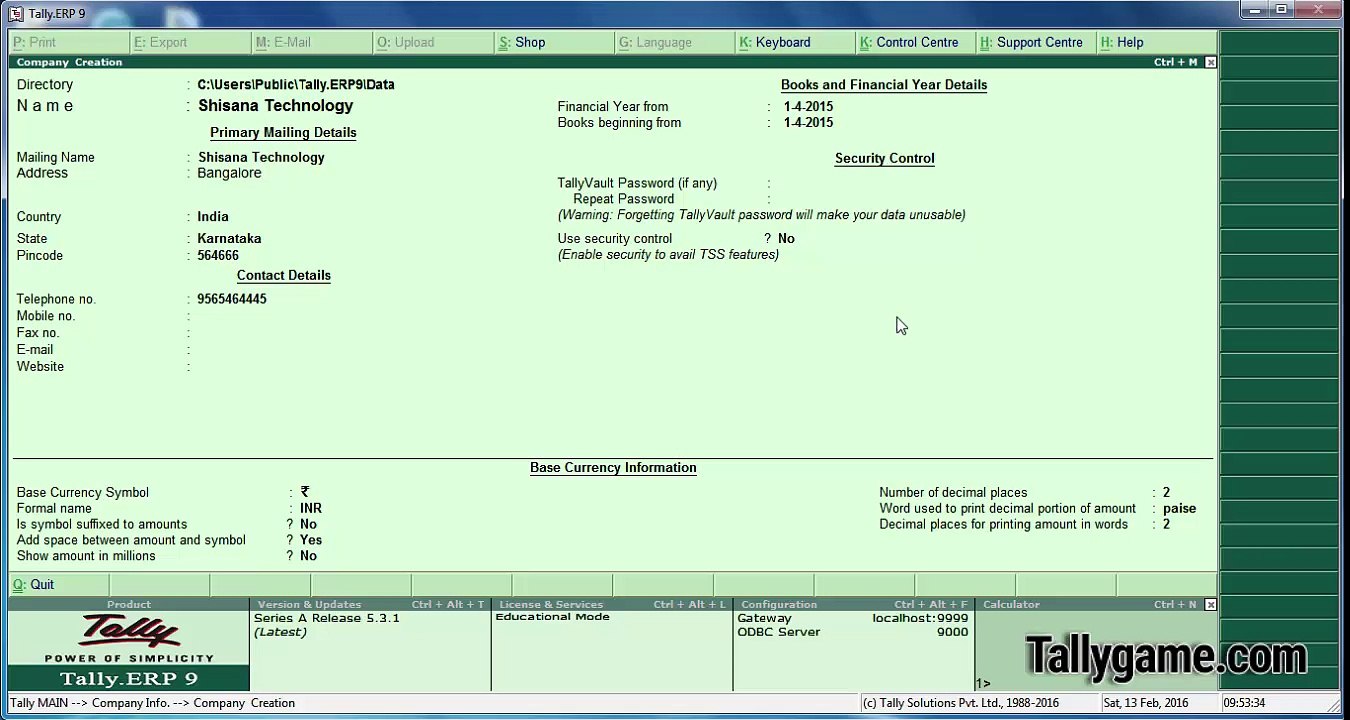
Task: Click the Mailing Name field
Action: [x=261, y=157]
